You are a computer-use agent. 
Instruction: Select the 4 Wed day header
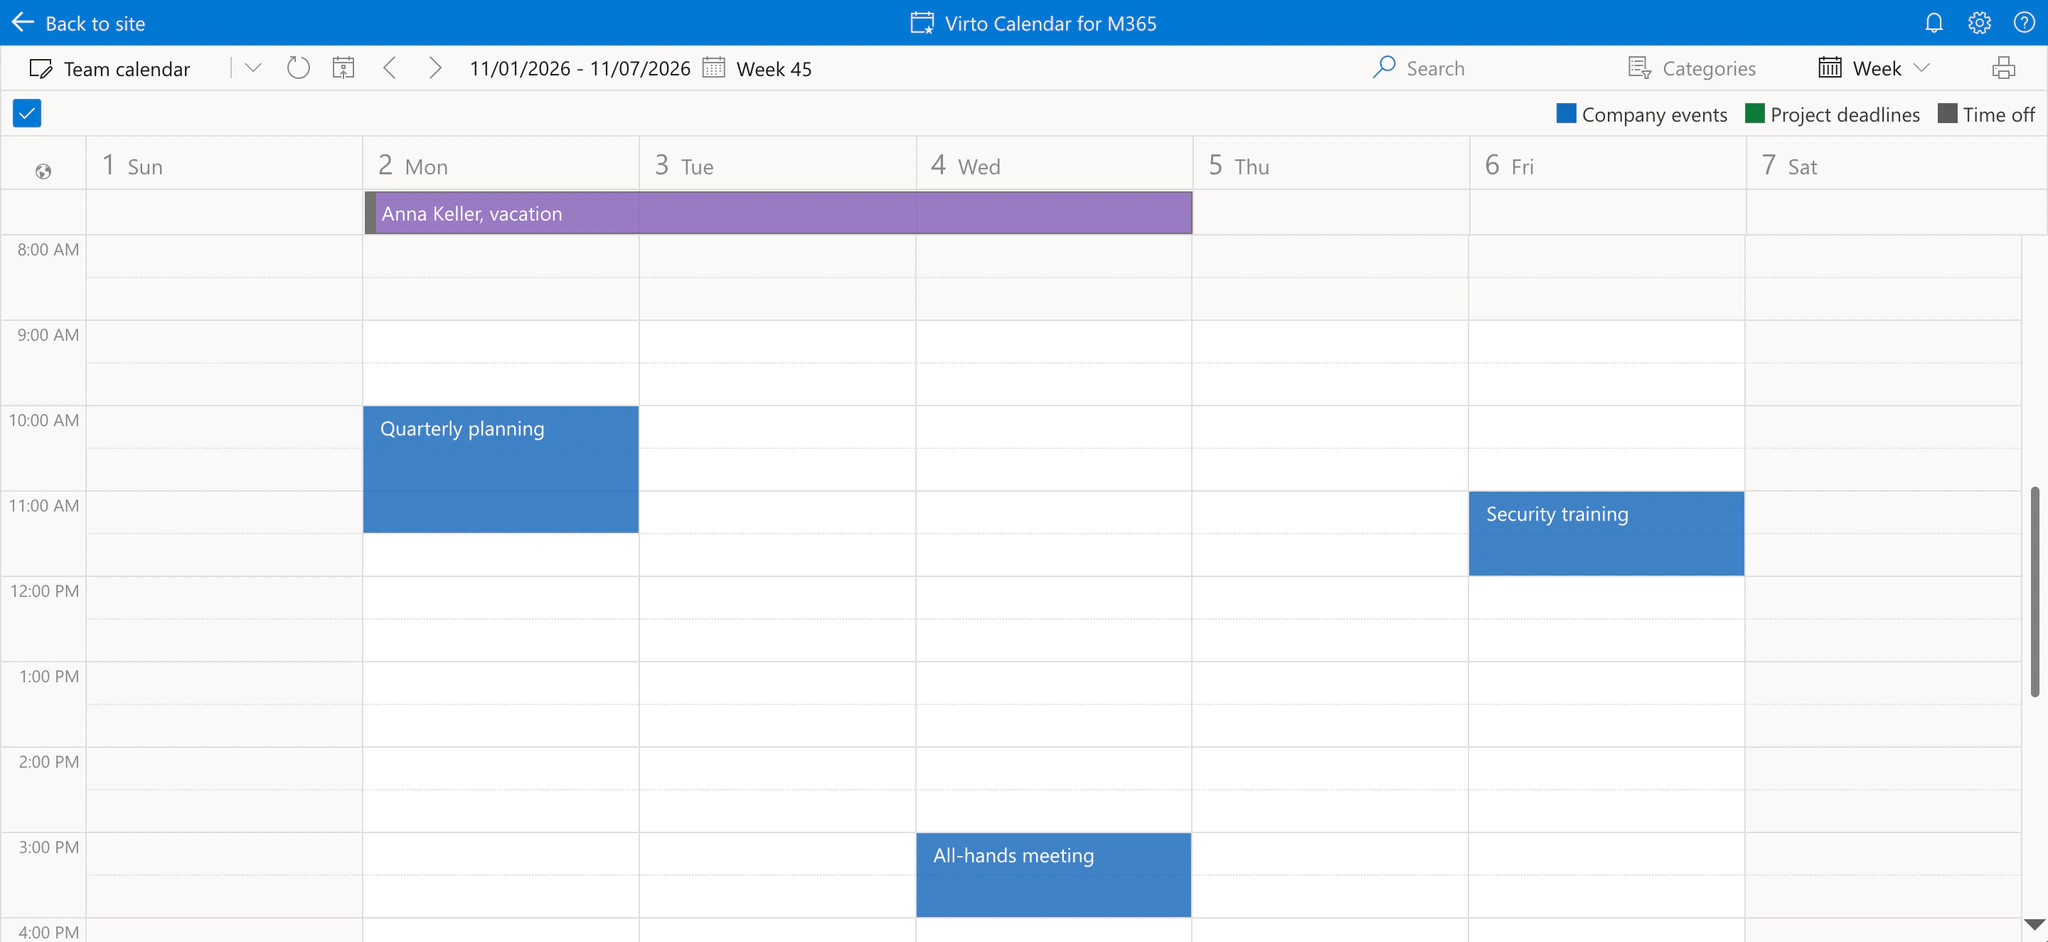pos(1054,164)
